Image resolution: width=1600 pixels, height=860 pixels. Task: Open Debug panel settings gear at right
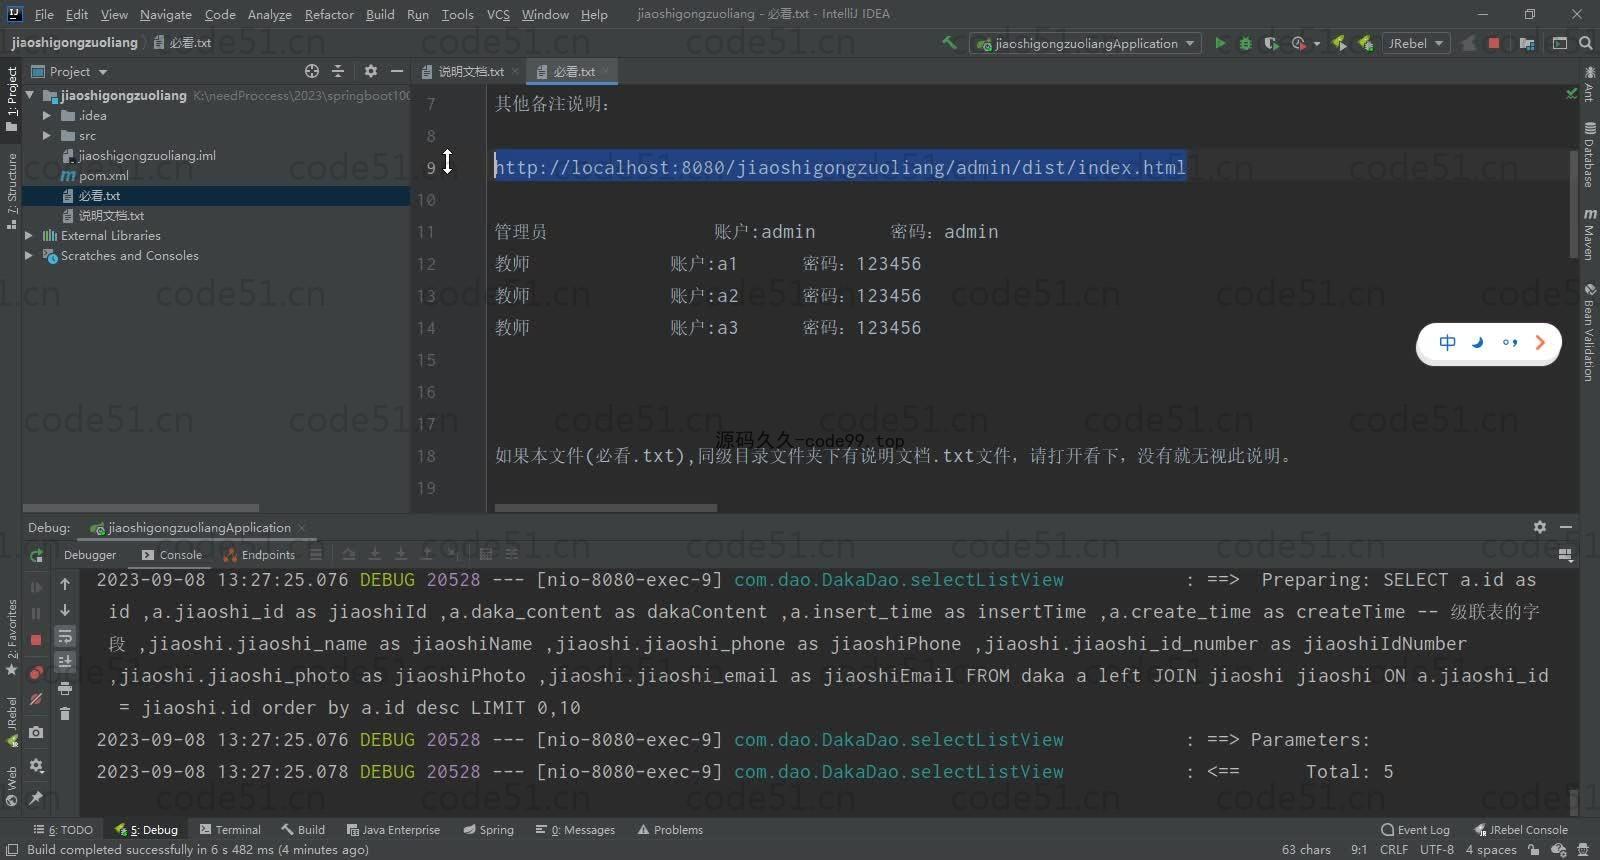(1540, 527)
